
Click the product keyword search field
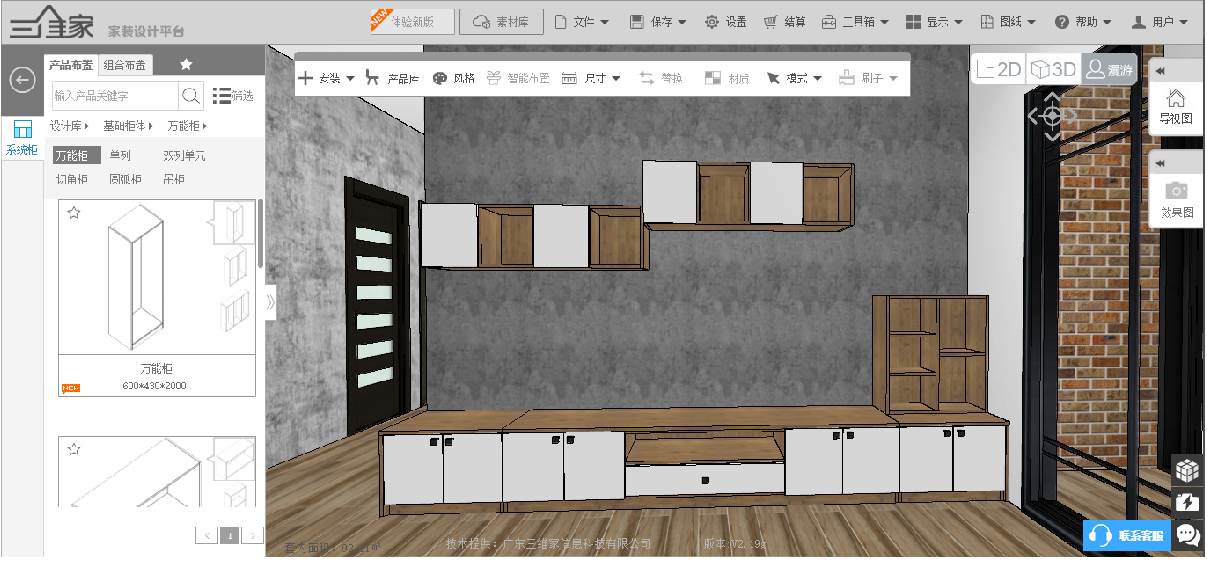[x=114, y=96]
